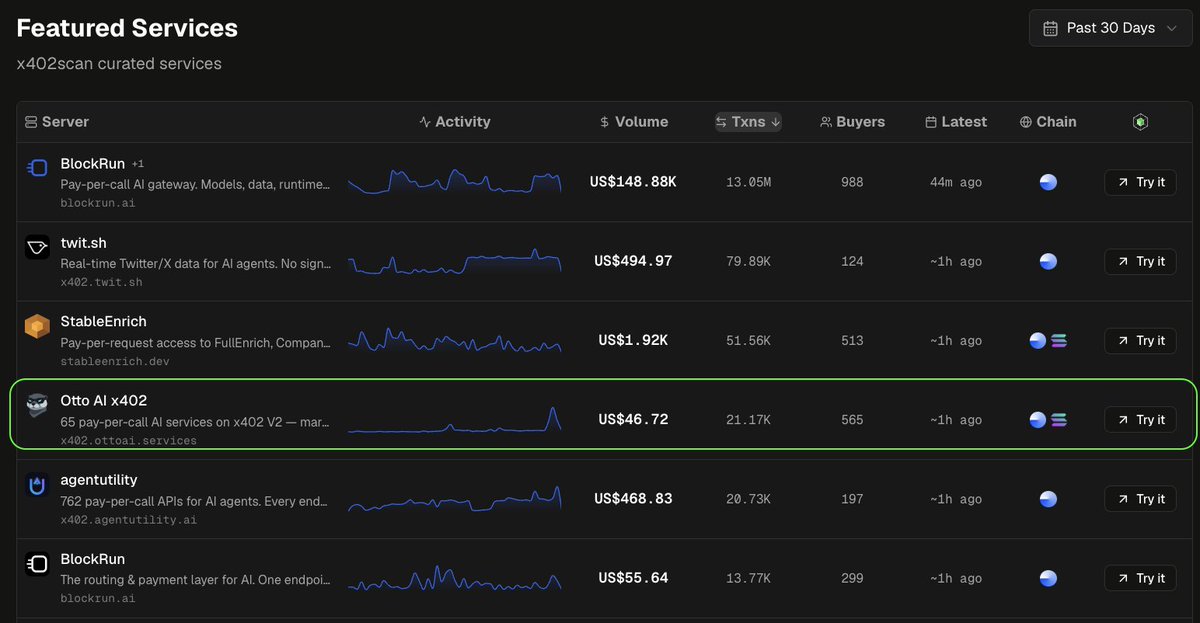Click the white BlockRun logo in last row
Viewport: 1200px width, 623px height.
(37, 565)
